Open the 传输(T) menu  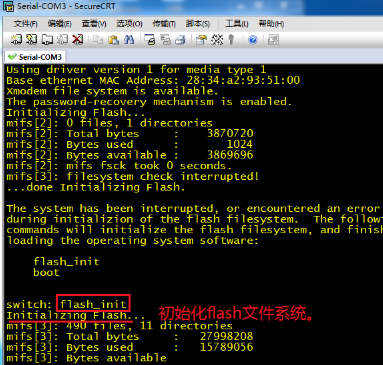(x=164, y=24)
